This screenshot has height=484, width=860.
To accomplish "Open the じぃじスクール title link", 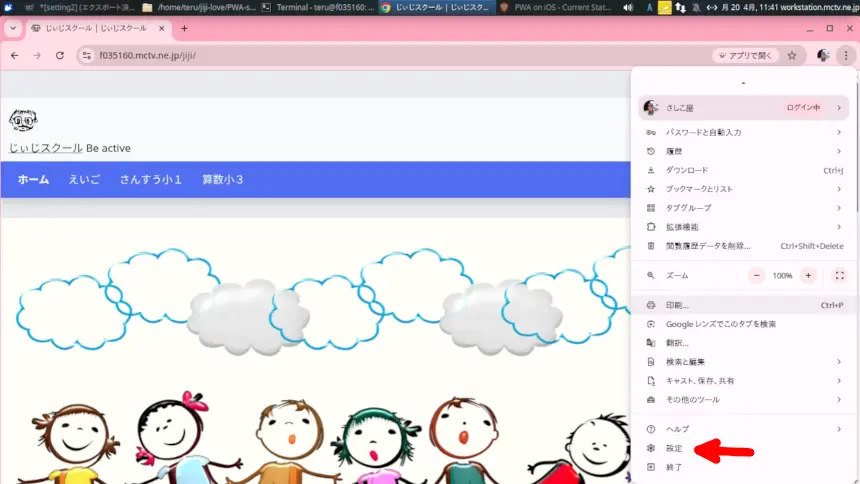I will [46, 148].
